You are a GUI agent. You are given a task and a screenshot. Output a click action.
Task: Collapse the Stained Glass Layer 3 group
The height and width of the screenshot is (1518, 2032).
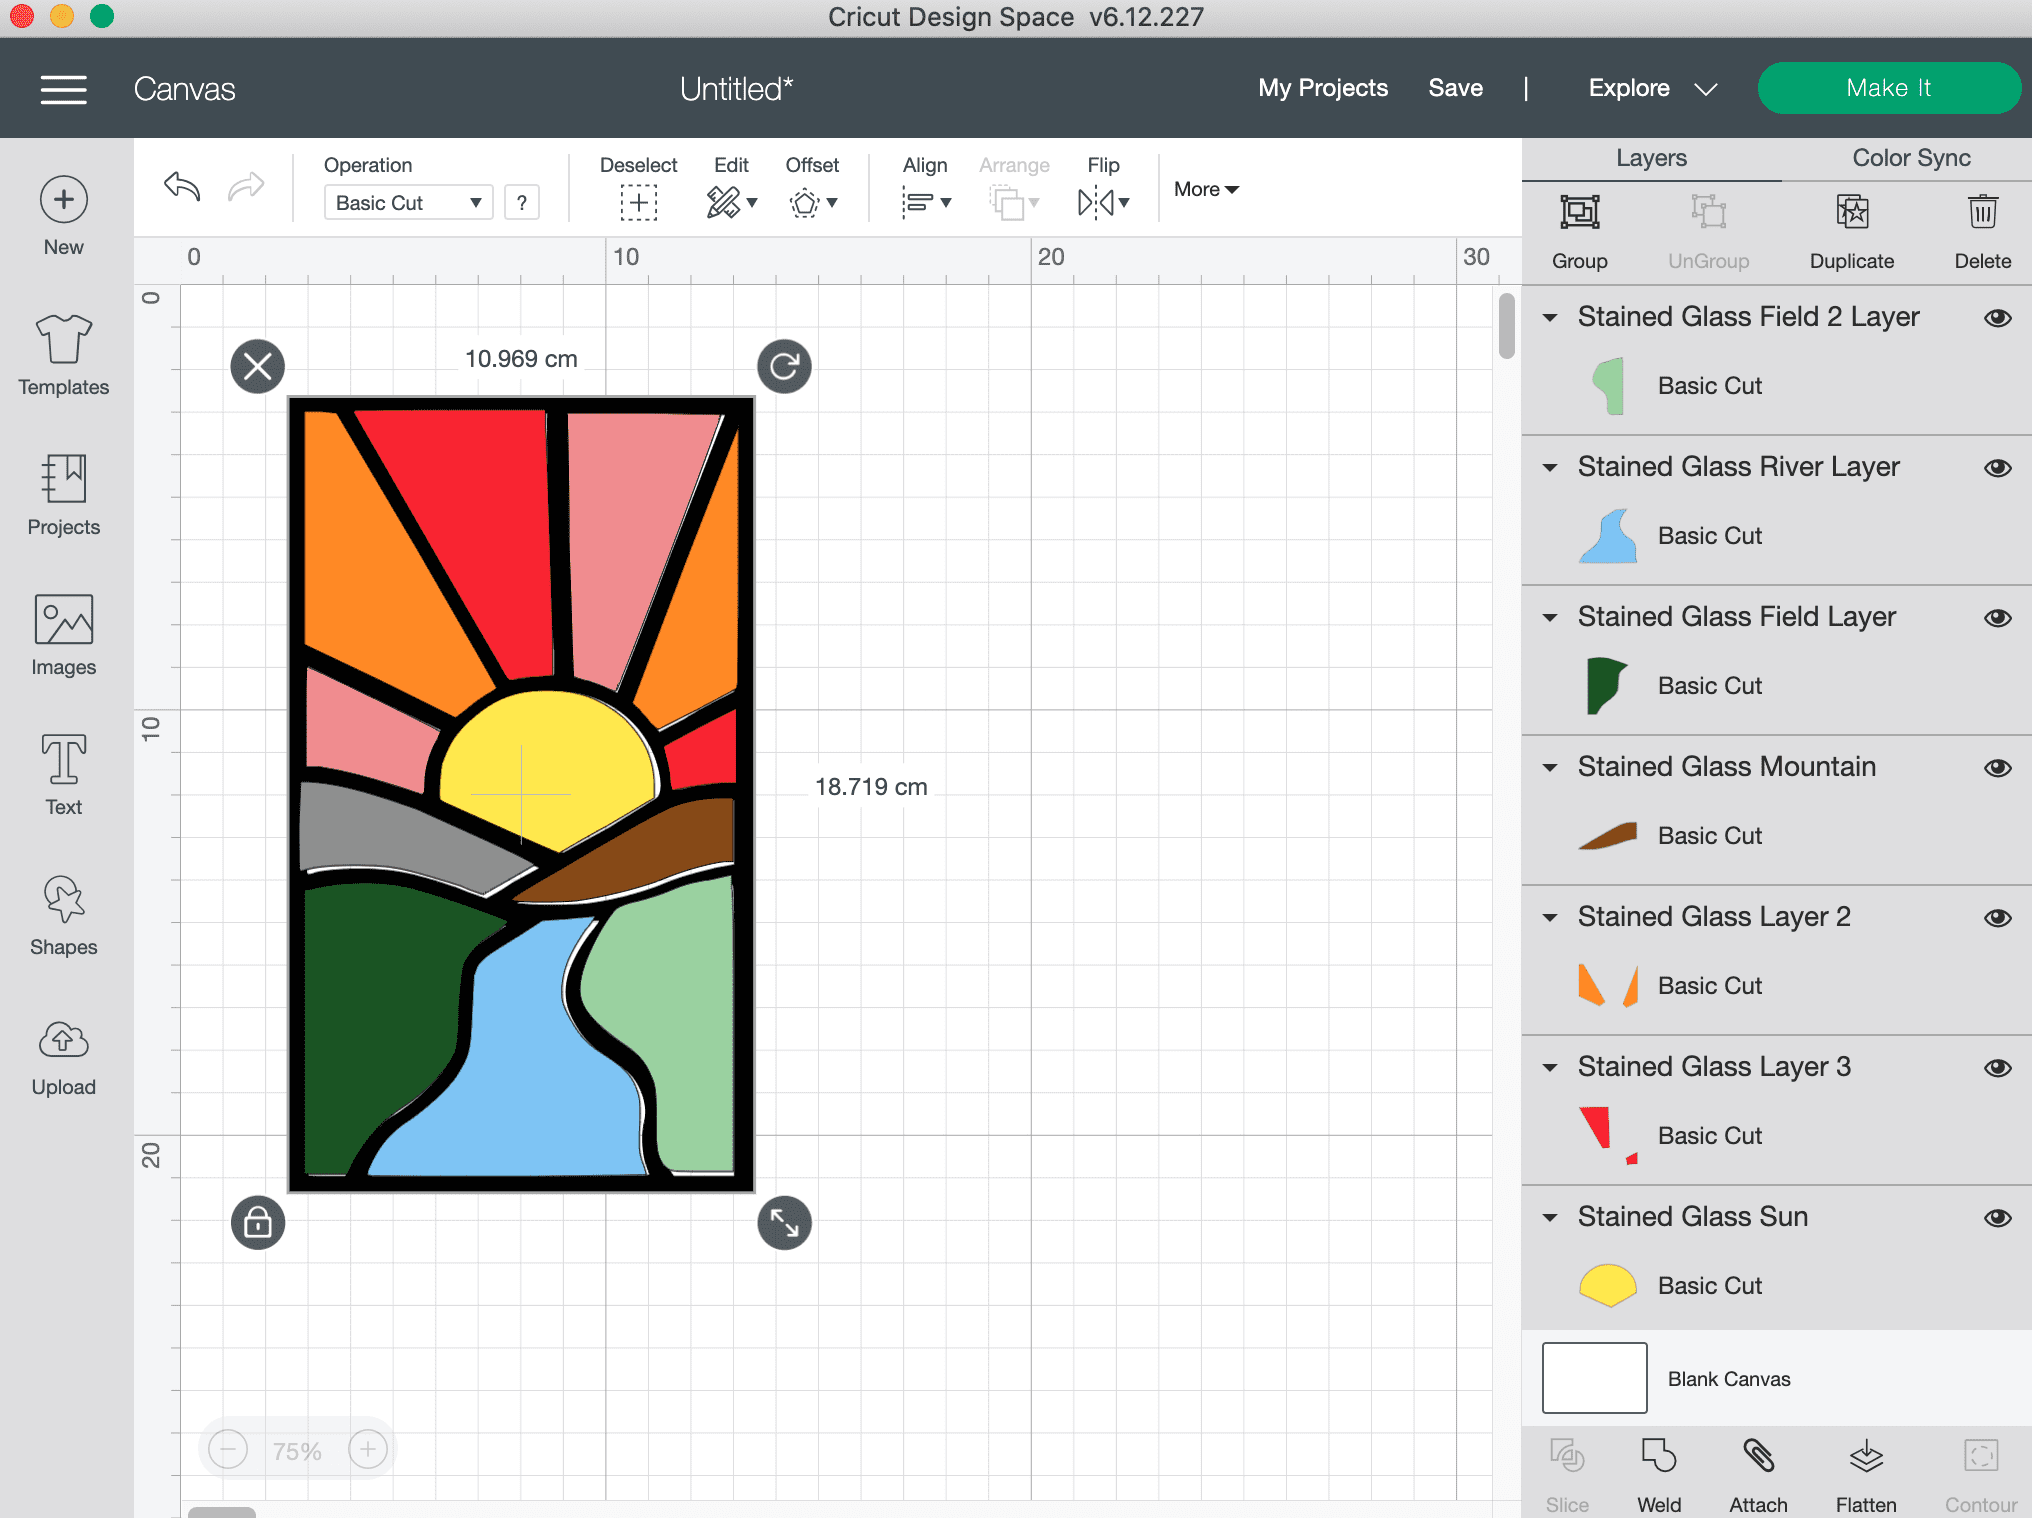pos(1550,1068)
